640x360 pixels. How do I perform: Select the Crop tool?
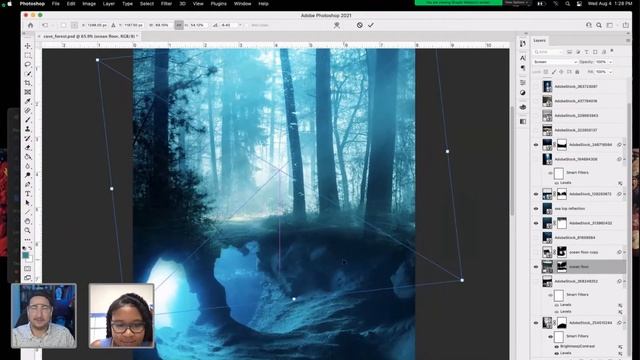click(28, 83)
